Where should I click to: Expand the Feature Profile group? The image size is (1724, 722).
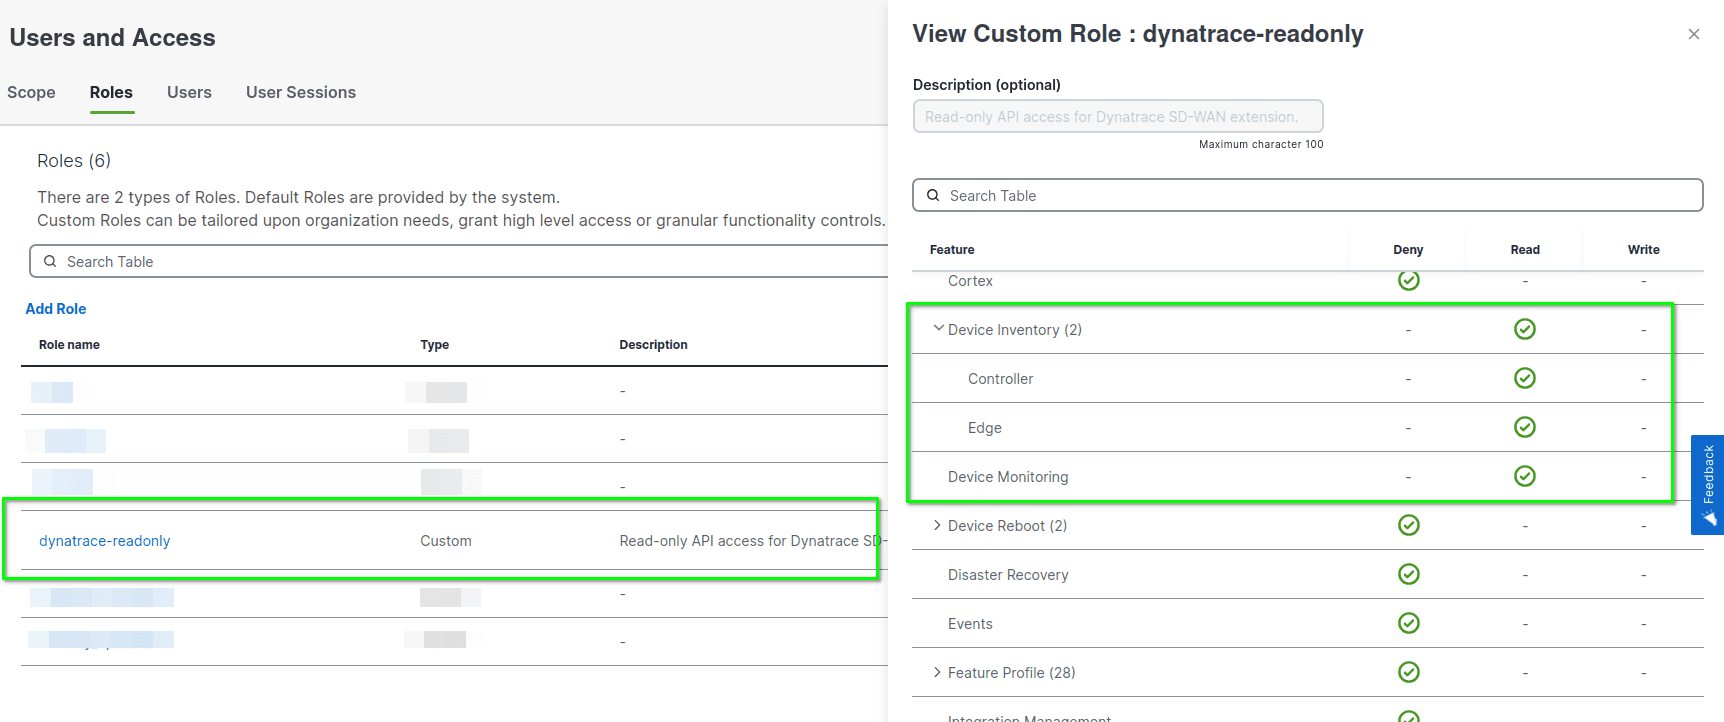(x=937, y=672)
